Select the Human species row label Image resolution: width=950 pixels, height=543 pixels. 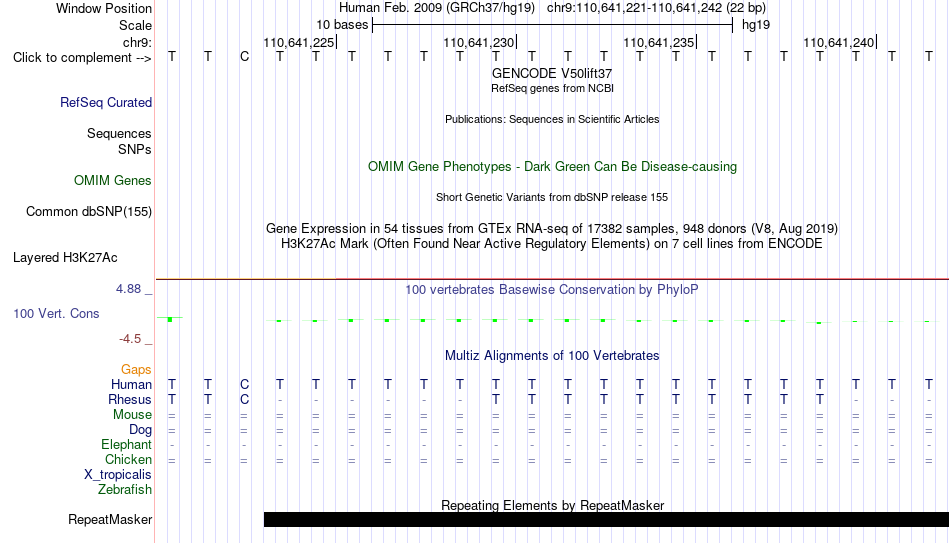click(x=131, y=384)
